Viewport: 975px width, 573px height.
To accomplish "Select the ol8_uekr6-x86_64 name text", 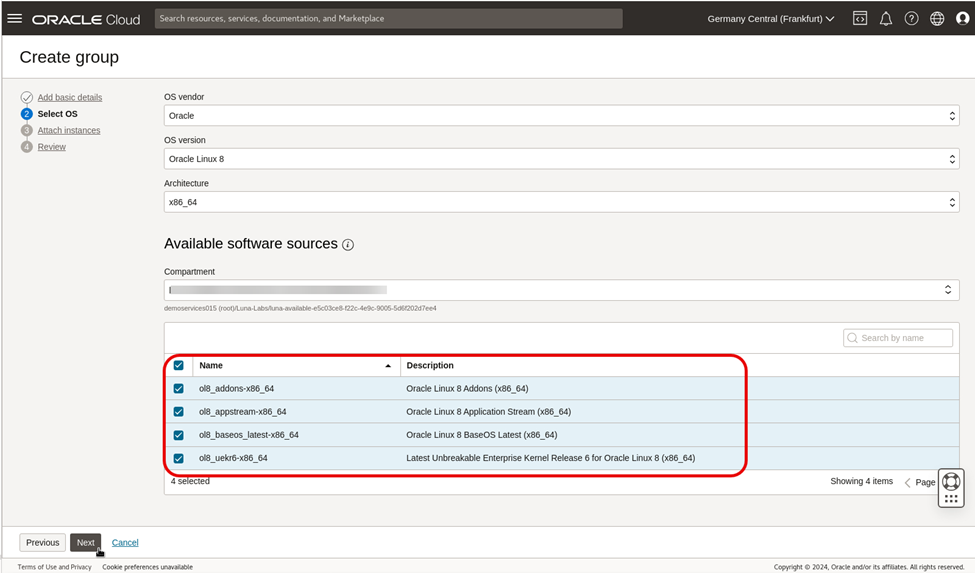I will click(233, 458).
